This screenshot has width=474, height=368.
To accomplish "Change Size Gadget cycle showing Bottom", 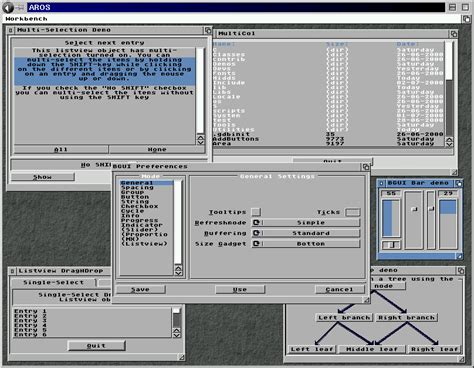I will pos(306,244).
